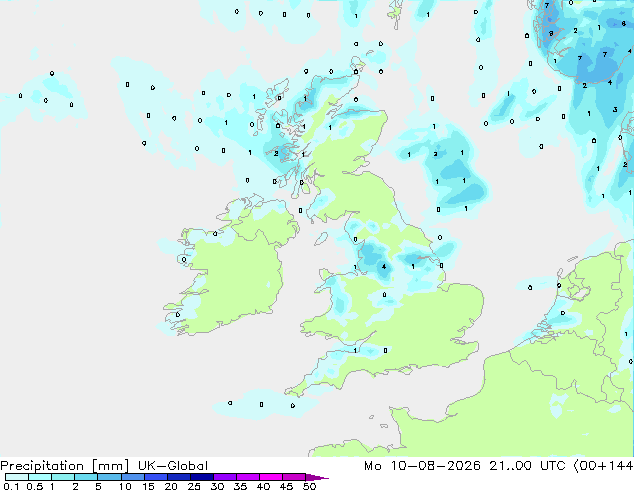Click the over-50 mm arrow at the legend's end

(x=317, y=477)
